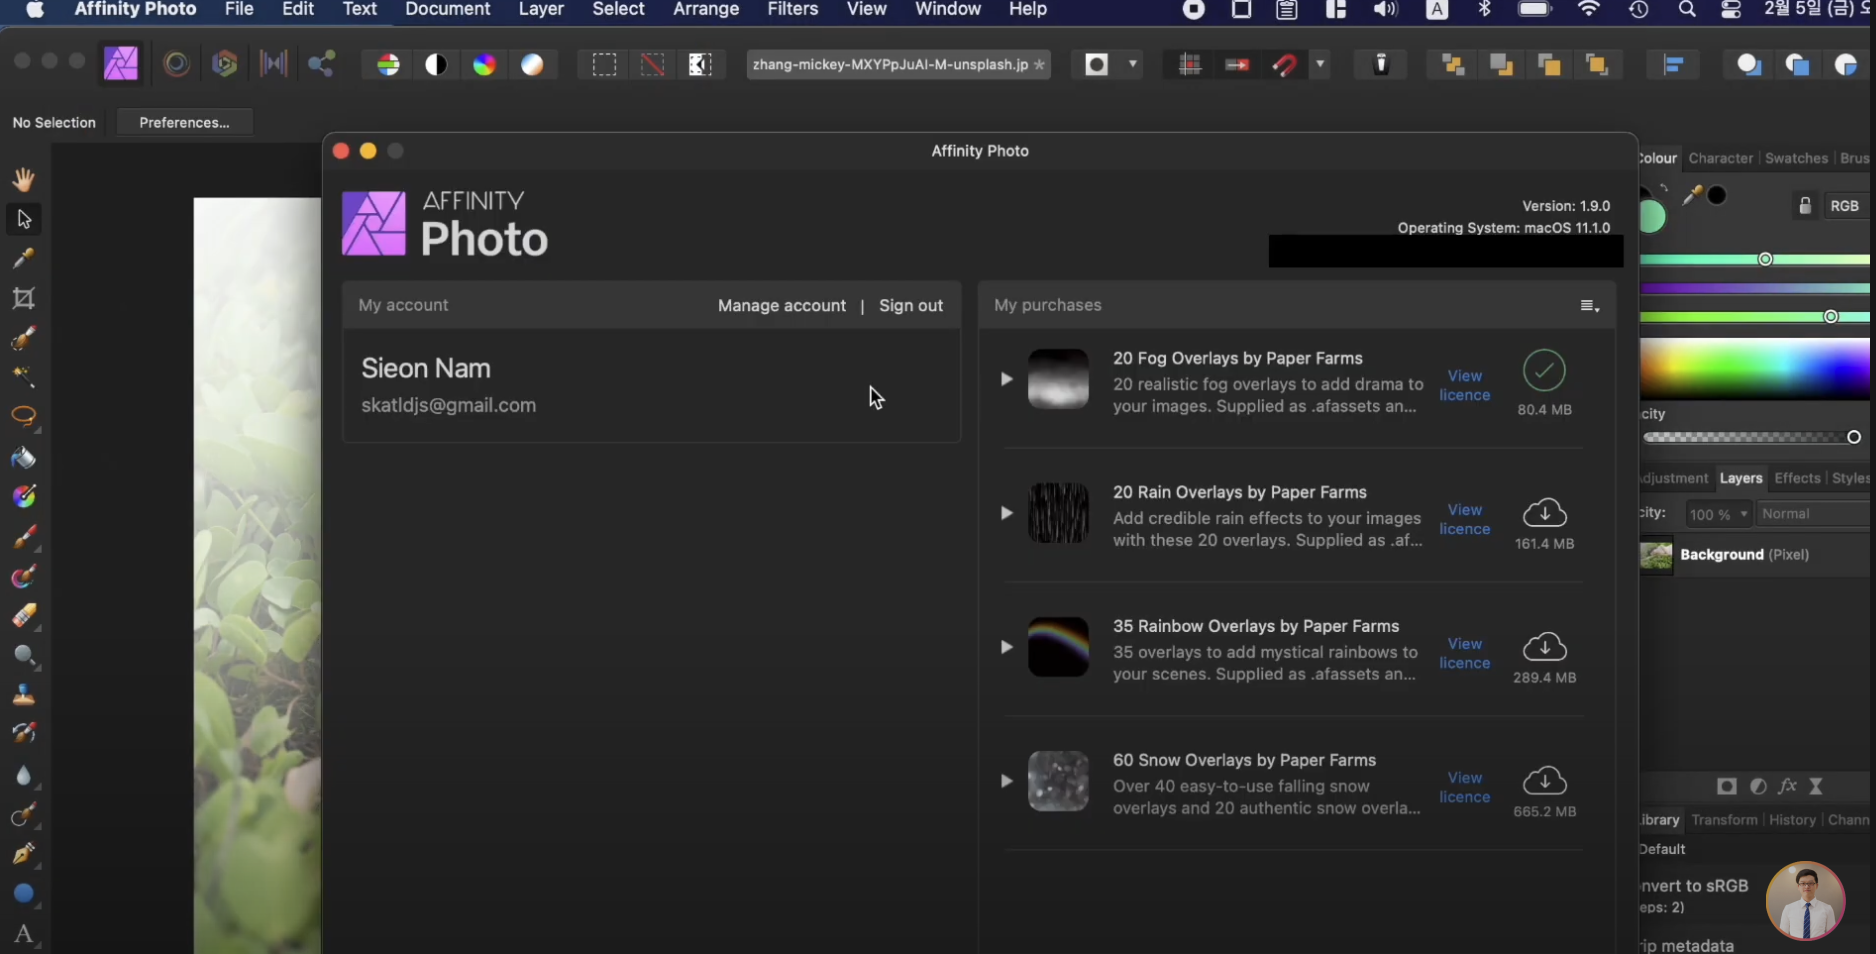Screen dimensions: 1876x954
Task: Download the 35 Rainbow Overlays pack
Action: pos(1545,647)
